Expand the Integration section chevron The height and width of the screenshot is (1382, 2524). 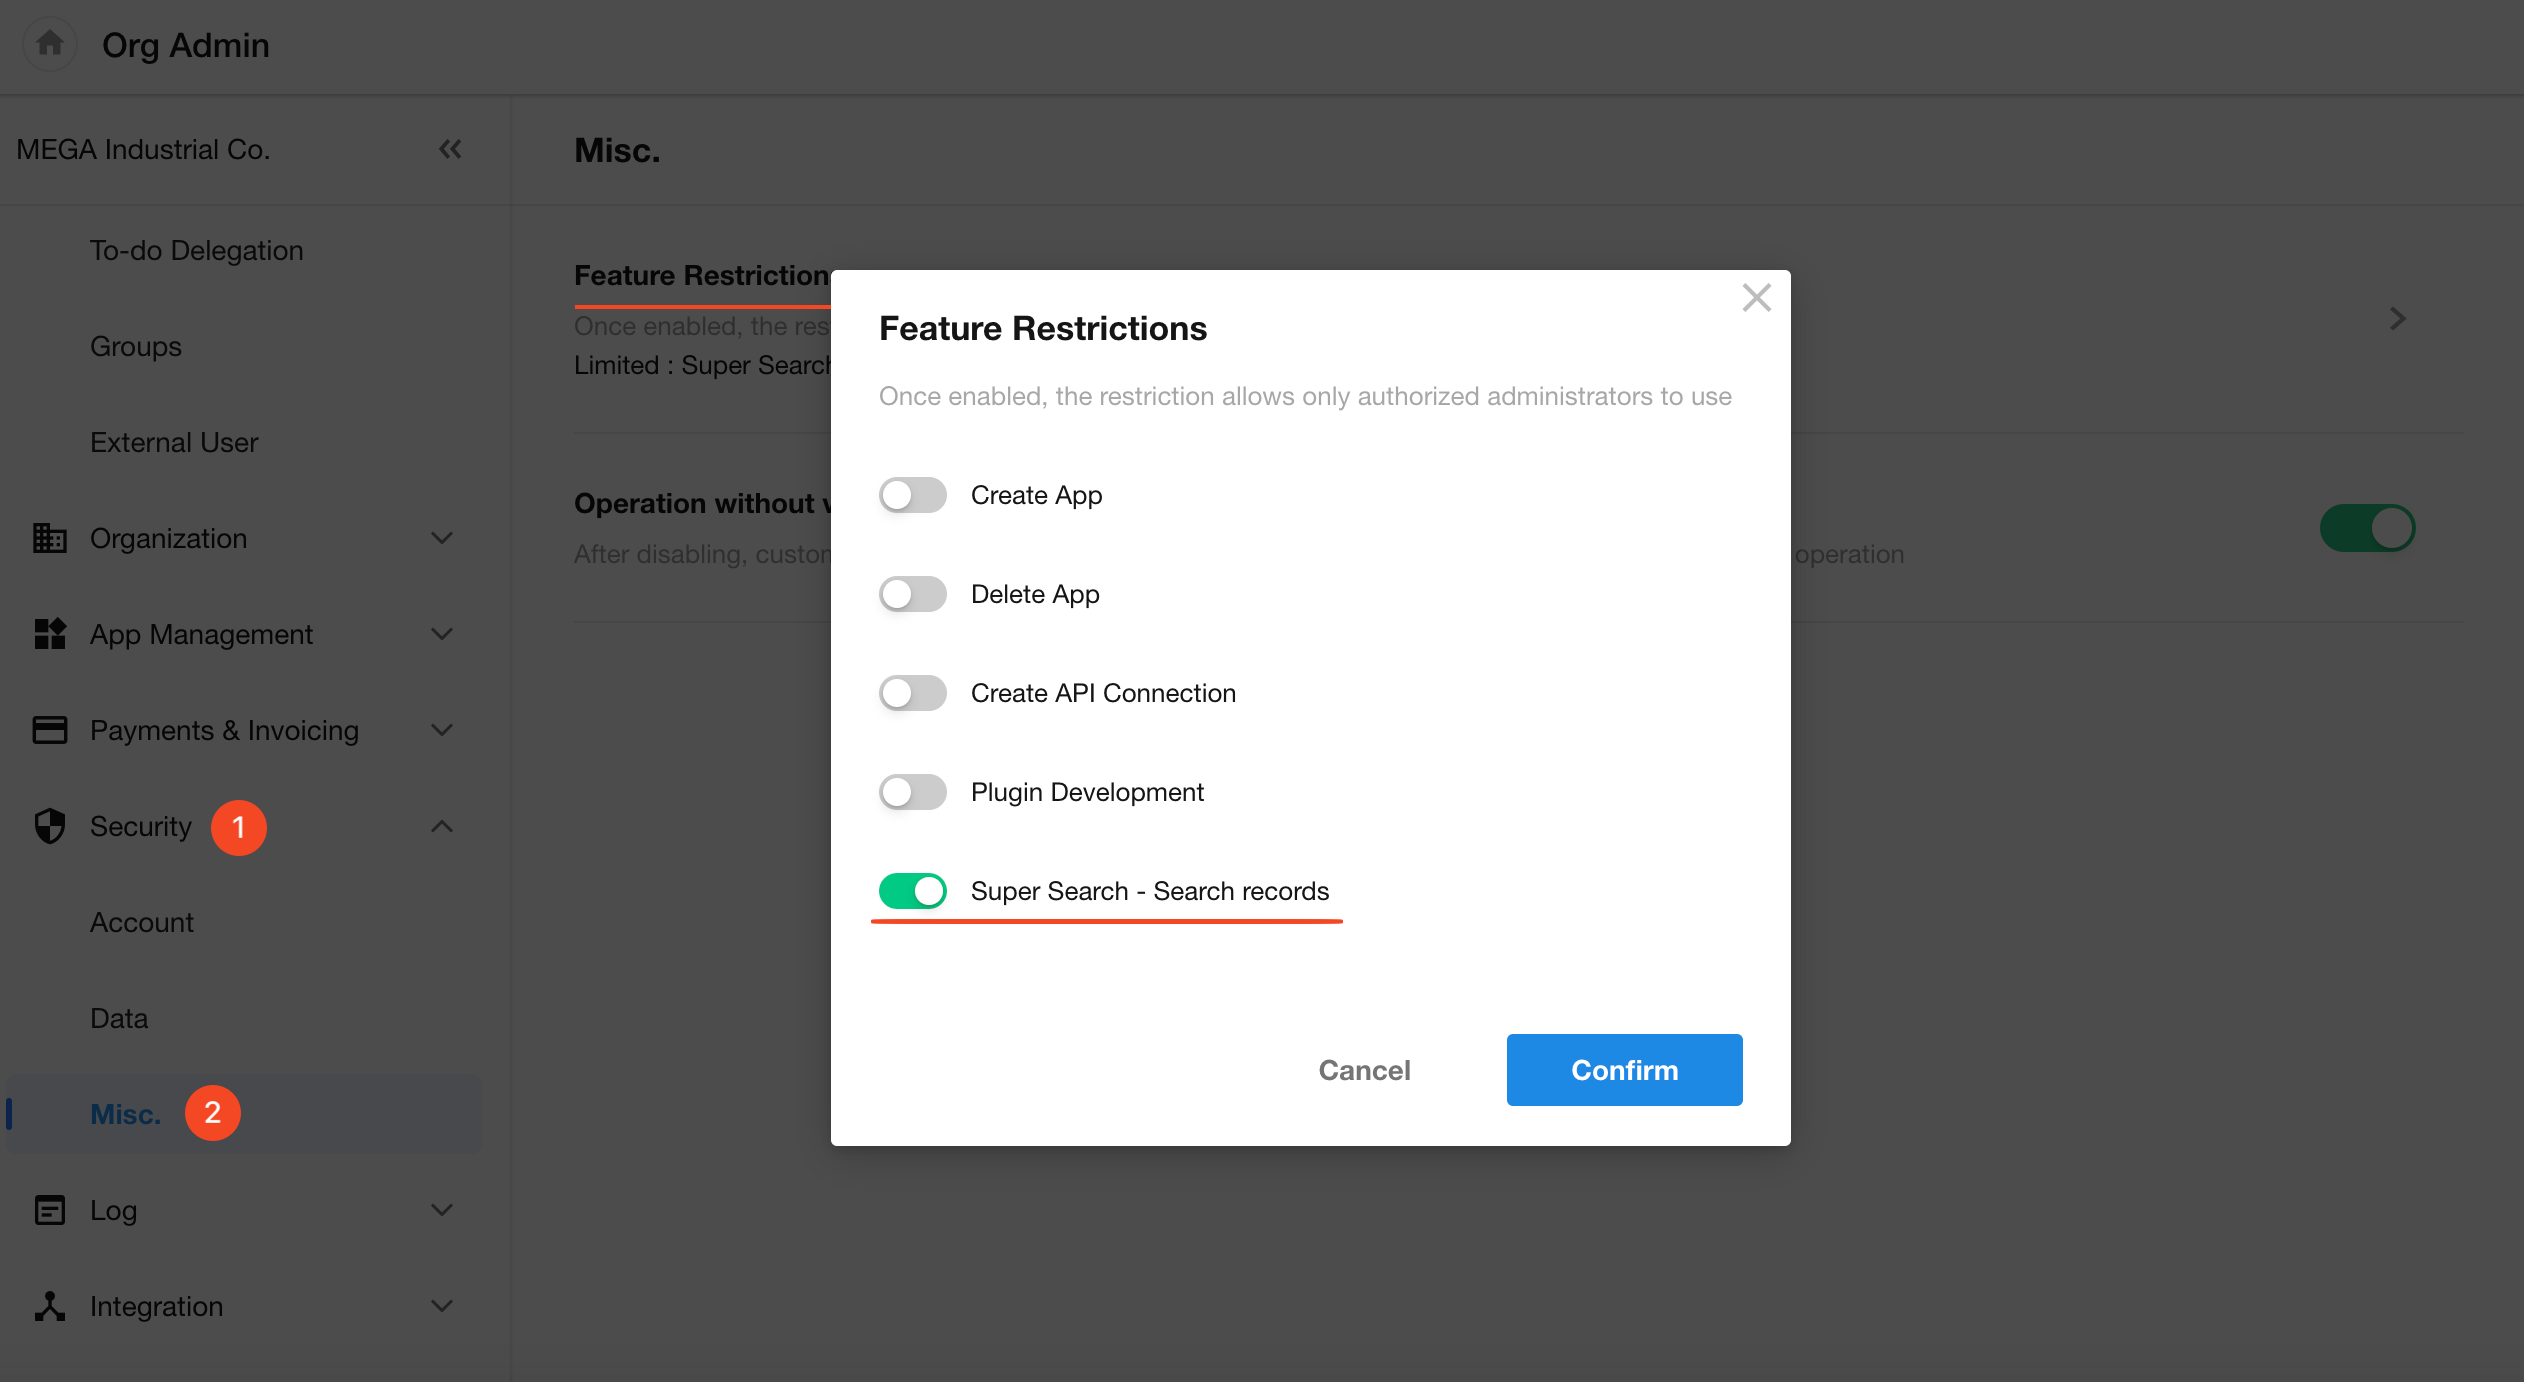coord(442,1306)
